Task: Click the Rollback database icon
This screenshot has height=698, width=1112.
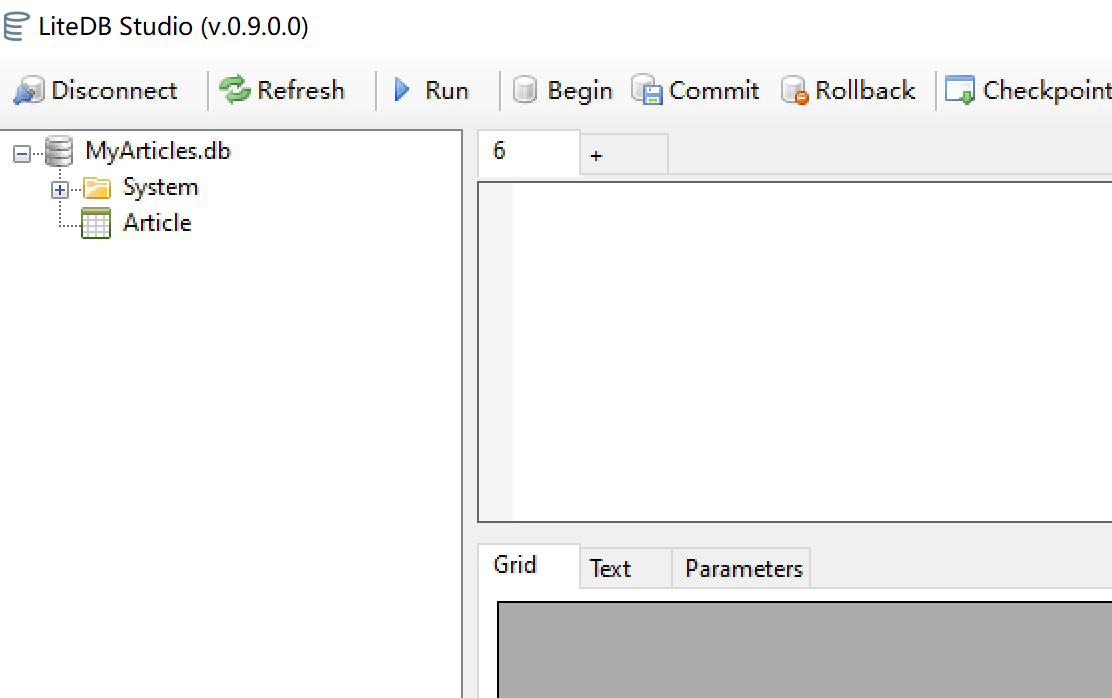Action: pyautogui.click(x=794, y=90)
